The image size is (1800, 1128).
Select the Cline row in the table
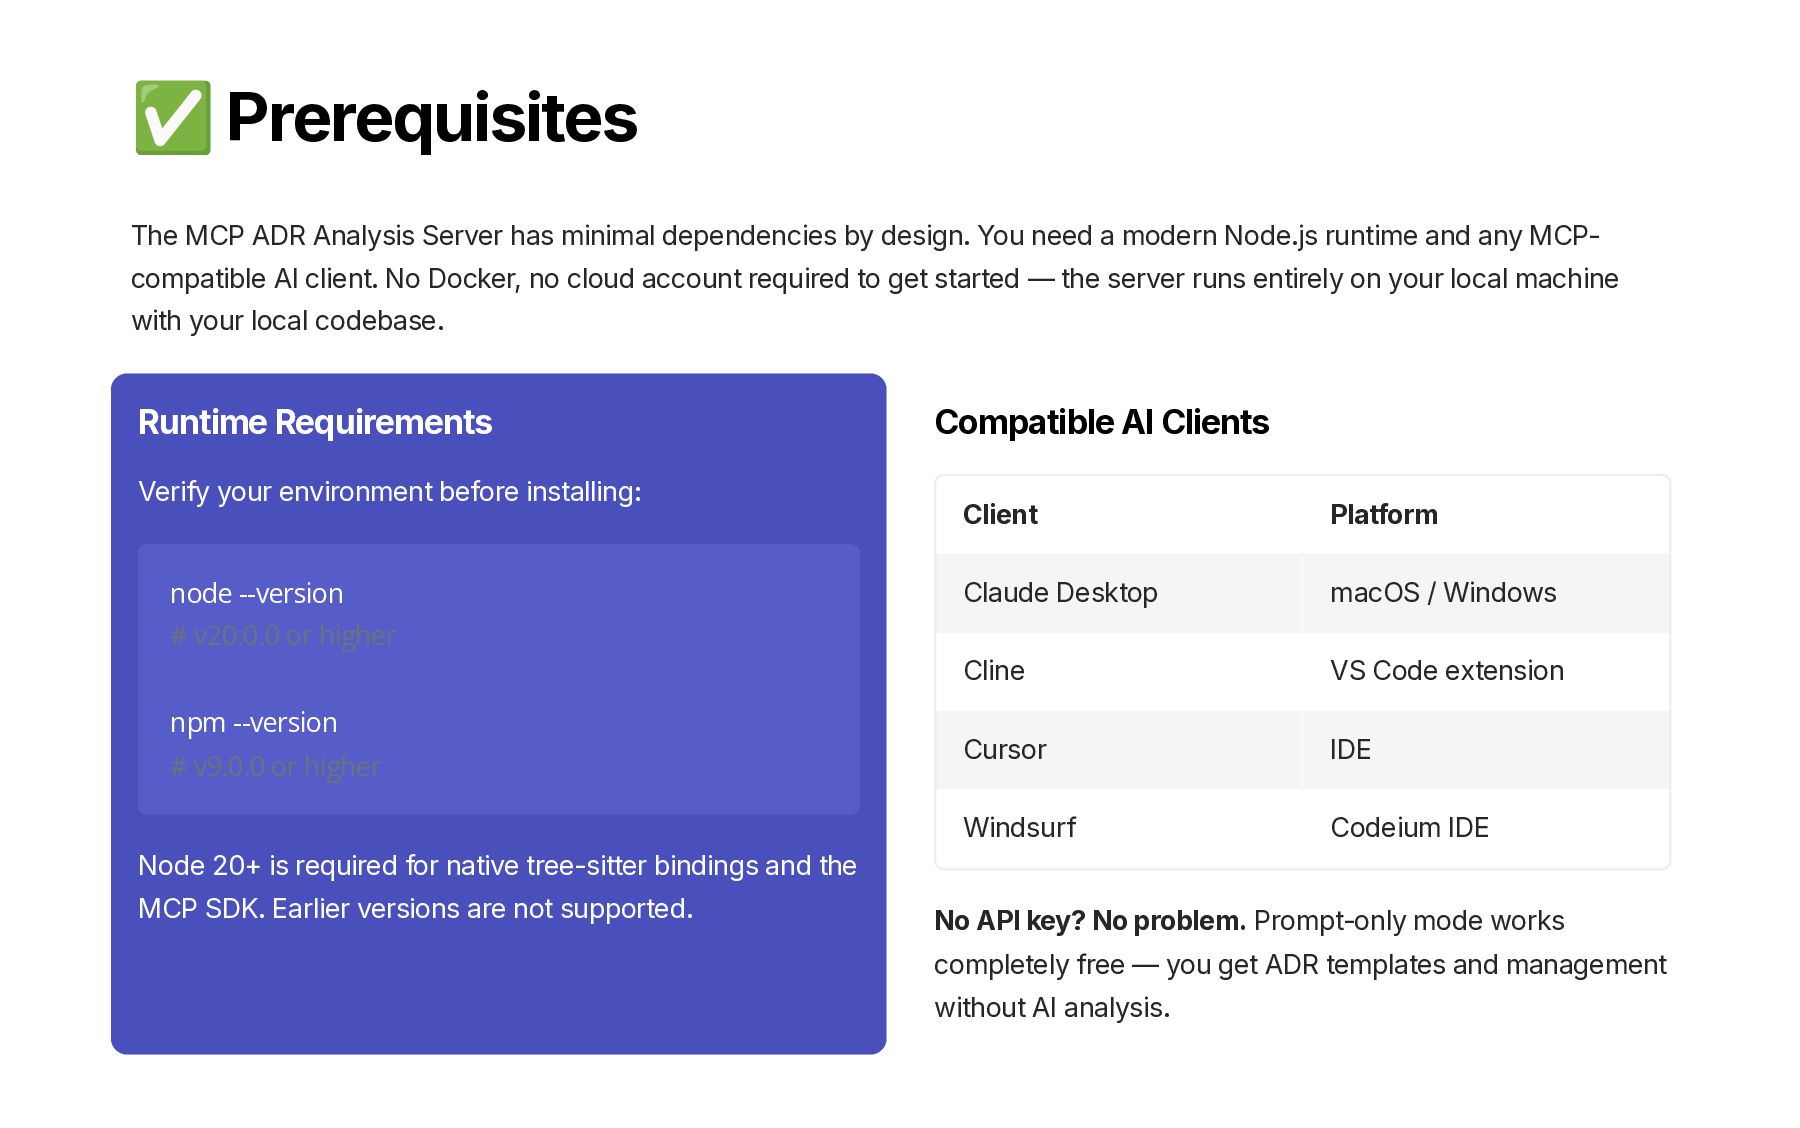(x=1302, y=671)
